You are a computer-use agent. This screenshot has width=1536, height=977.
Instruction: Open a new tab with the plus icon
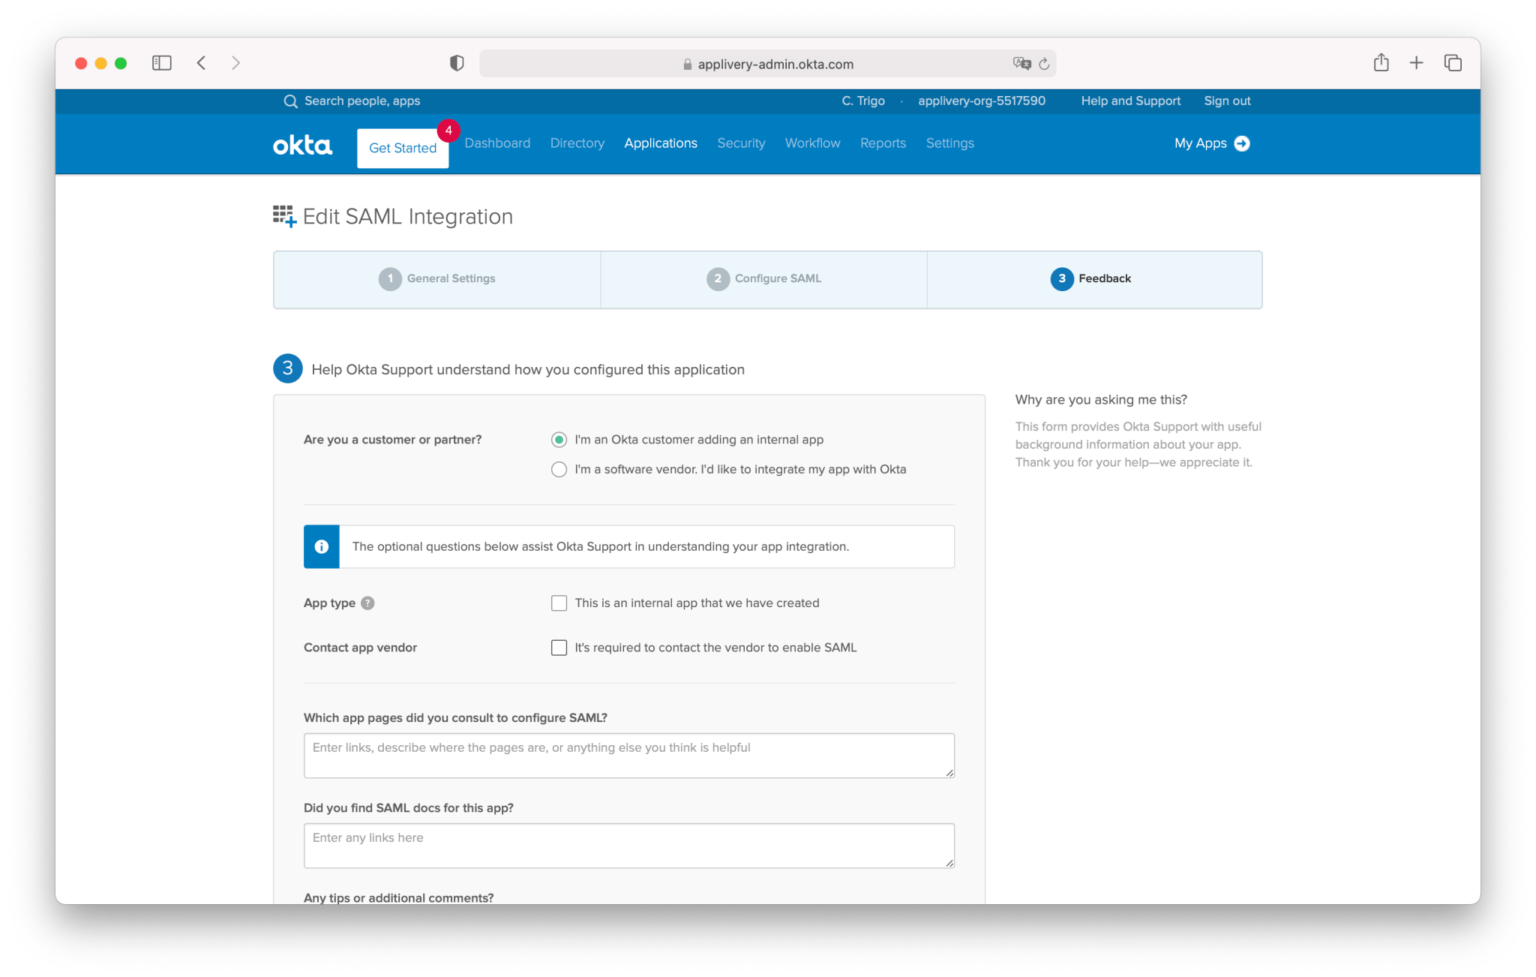(x=1416, y=62)
